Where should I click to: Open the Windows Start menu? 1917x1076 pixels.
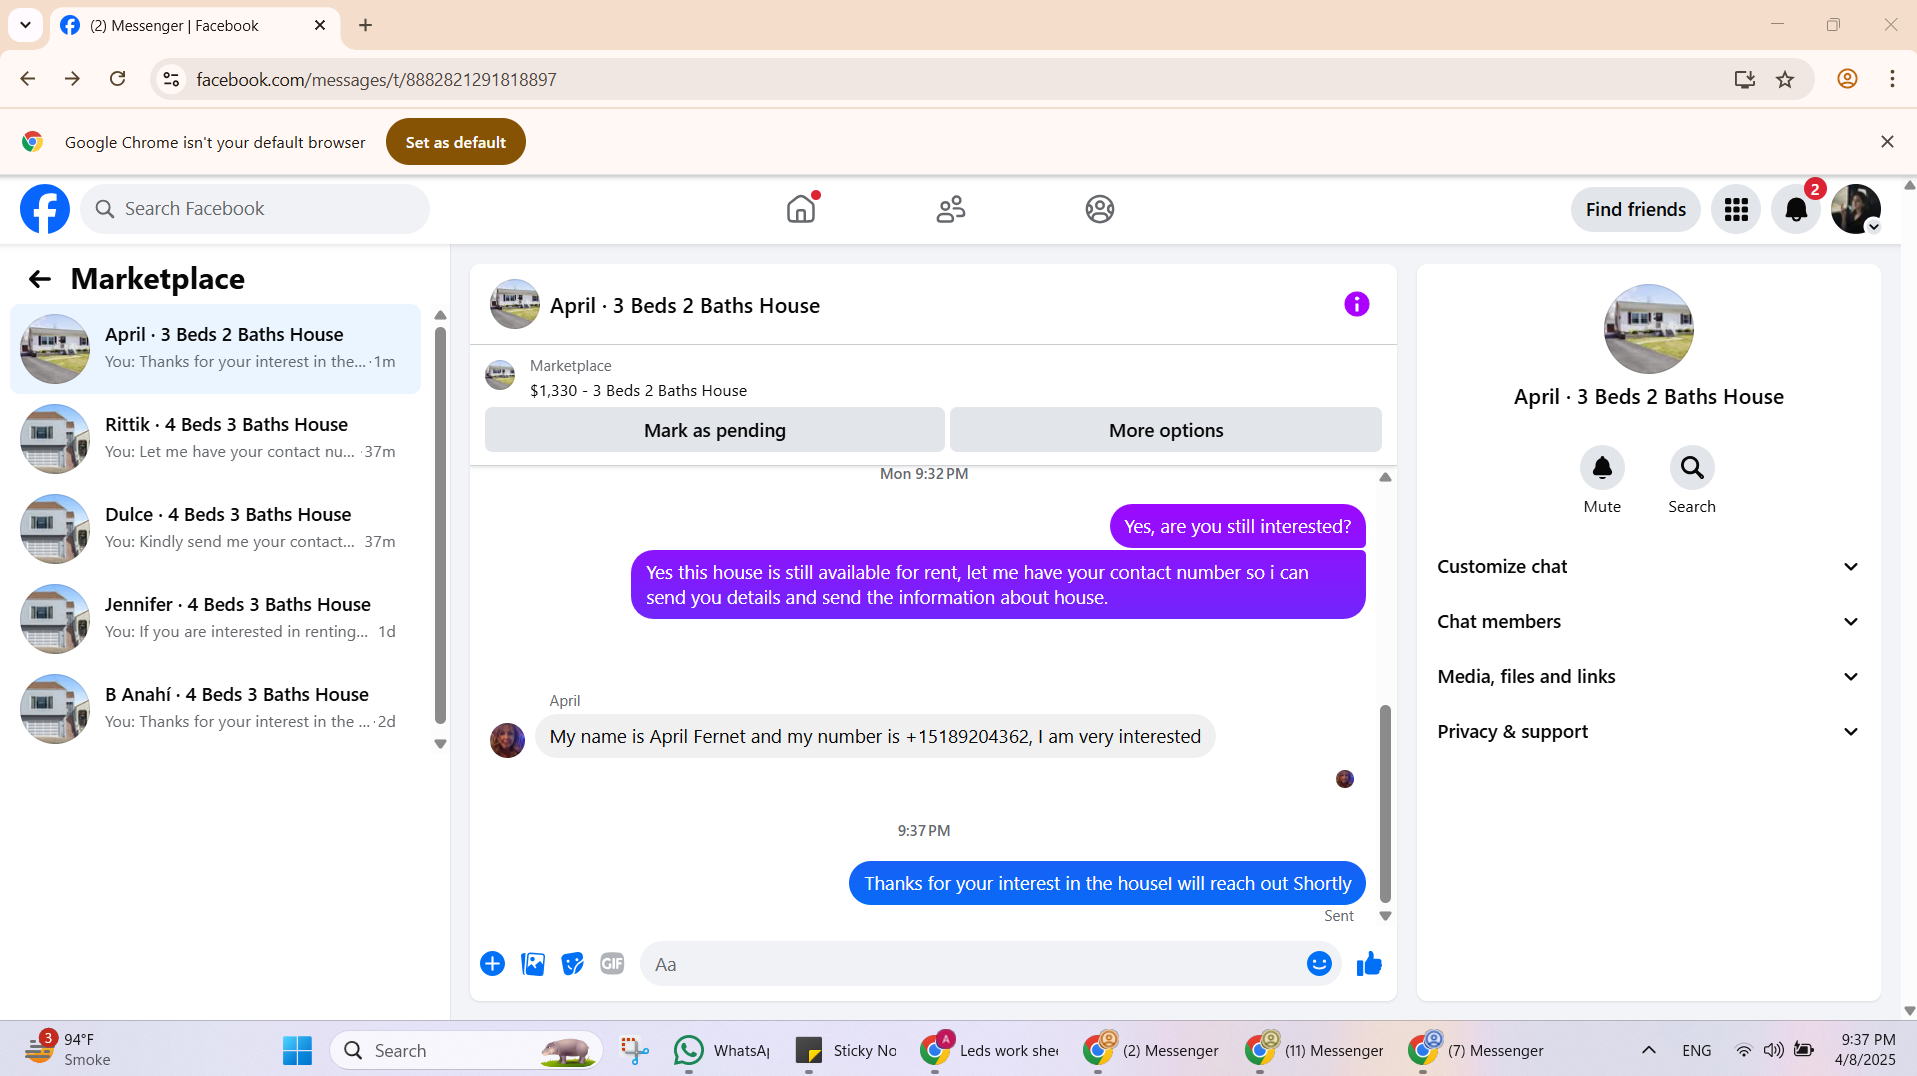pos(297,1050)
